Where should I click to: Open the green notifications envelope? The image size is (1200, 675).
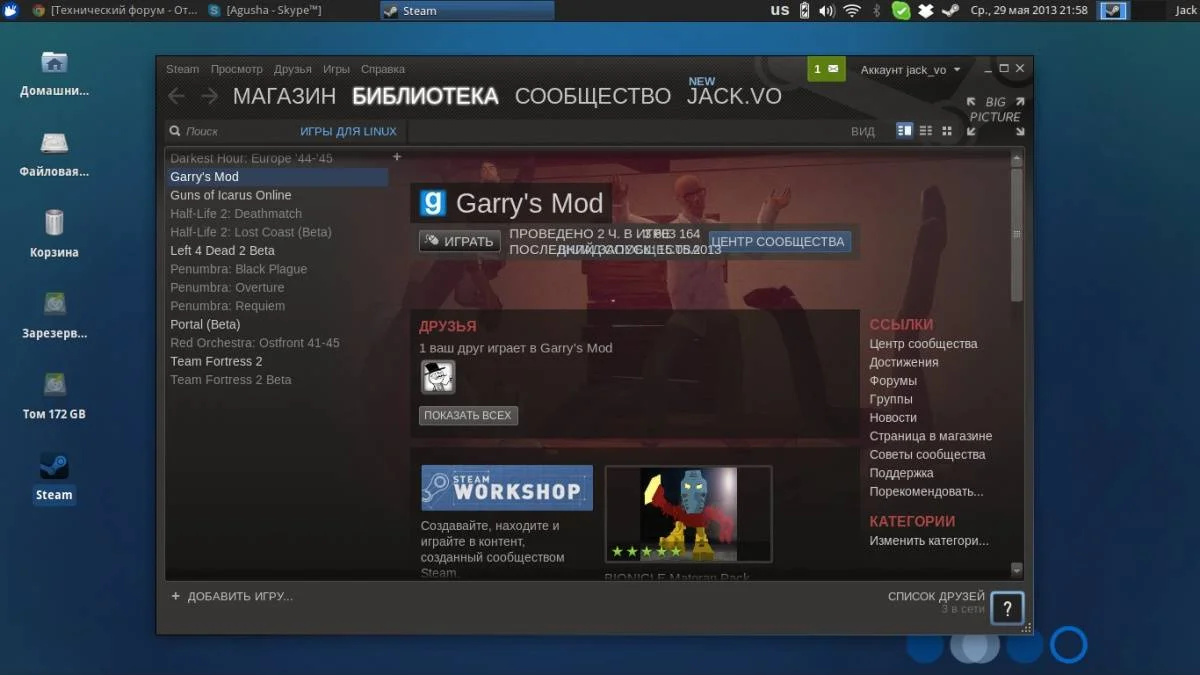(826, 69)
